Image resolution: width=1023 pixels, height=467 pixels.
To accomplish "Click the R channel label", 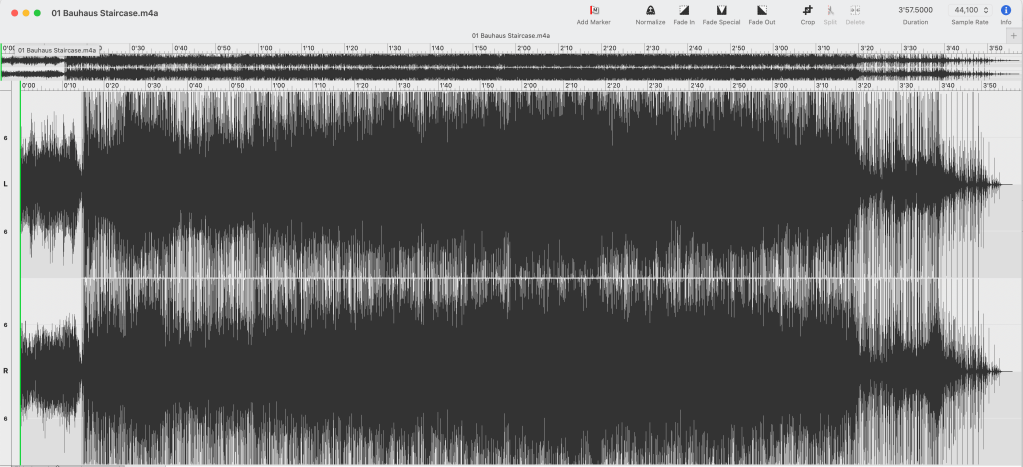I will [6, 371].
